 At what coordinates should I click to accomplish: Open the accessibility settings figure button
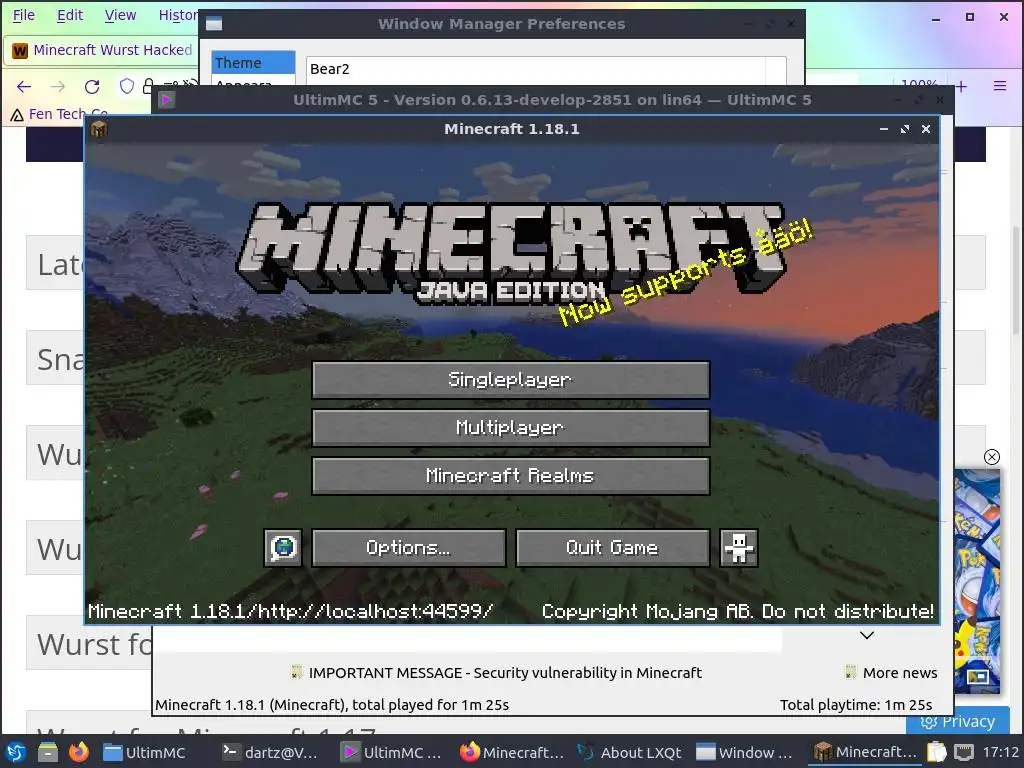[739, 547]
